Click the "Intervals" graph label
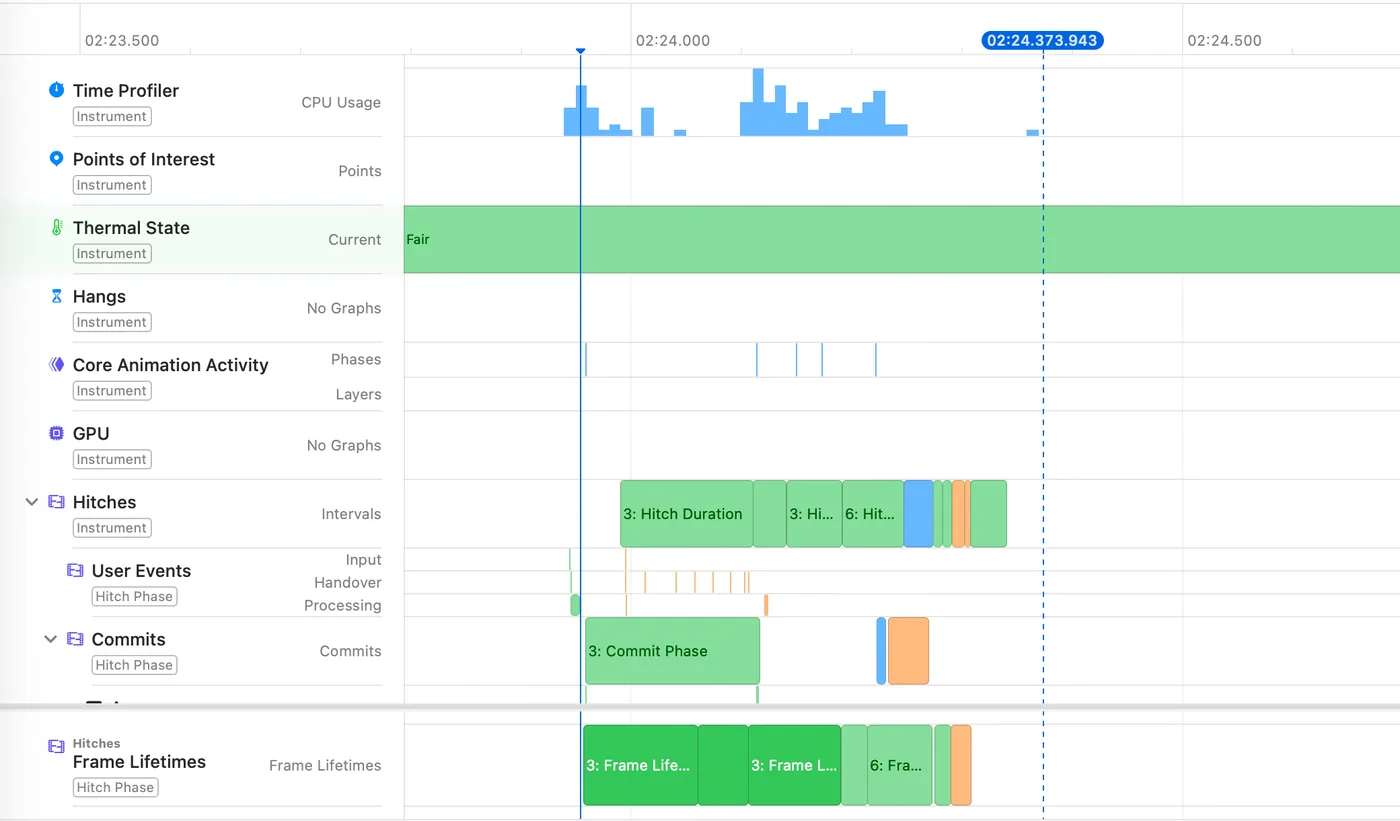 pos(351,514)
